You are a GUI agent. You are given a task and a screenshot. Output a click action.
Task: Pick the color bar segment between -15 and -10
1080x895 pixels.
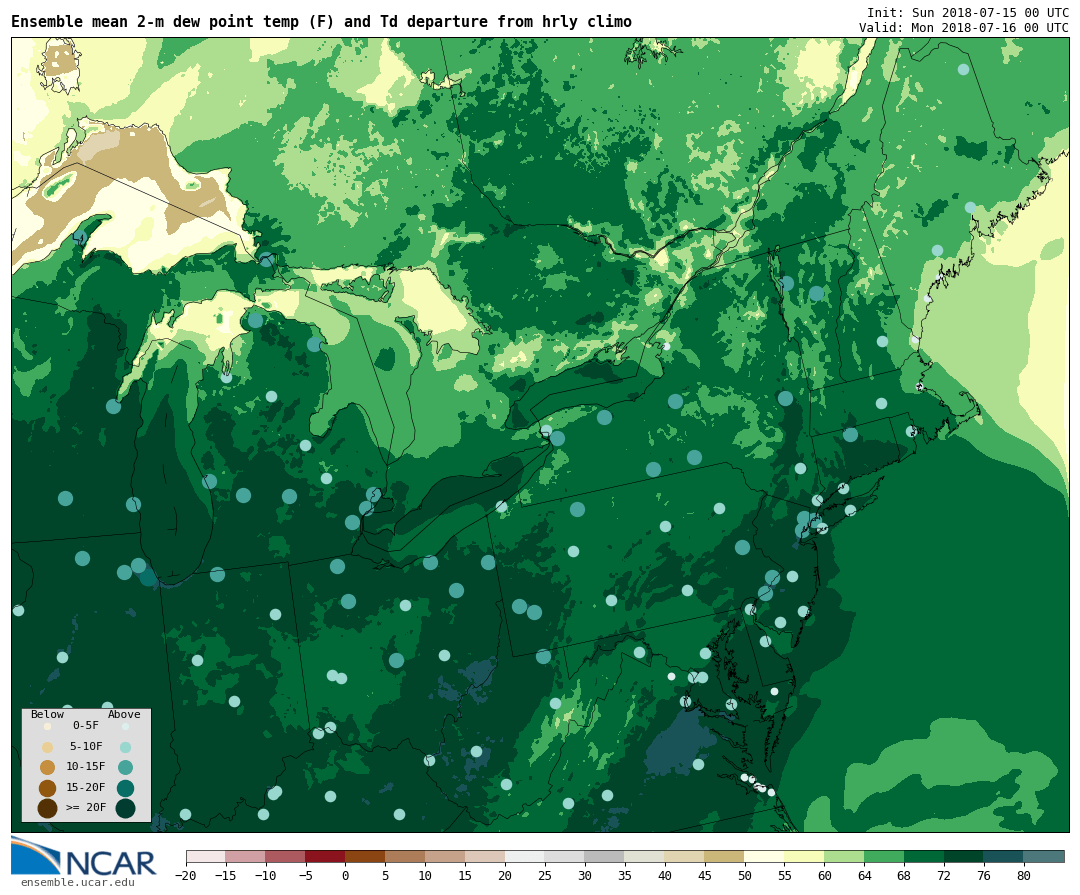coord(245,856)
